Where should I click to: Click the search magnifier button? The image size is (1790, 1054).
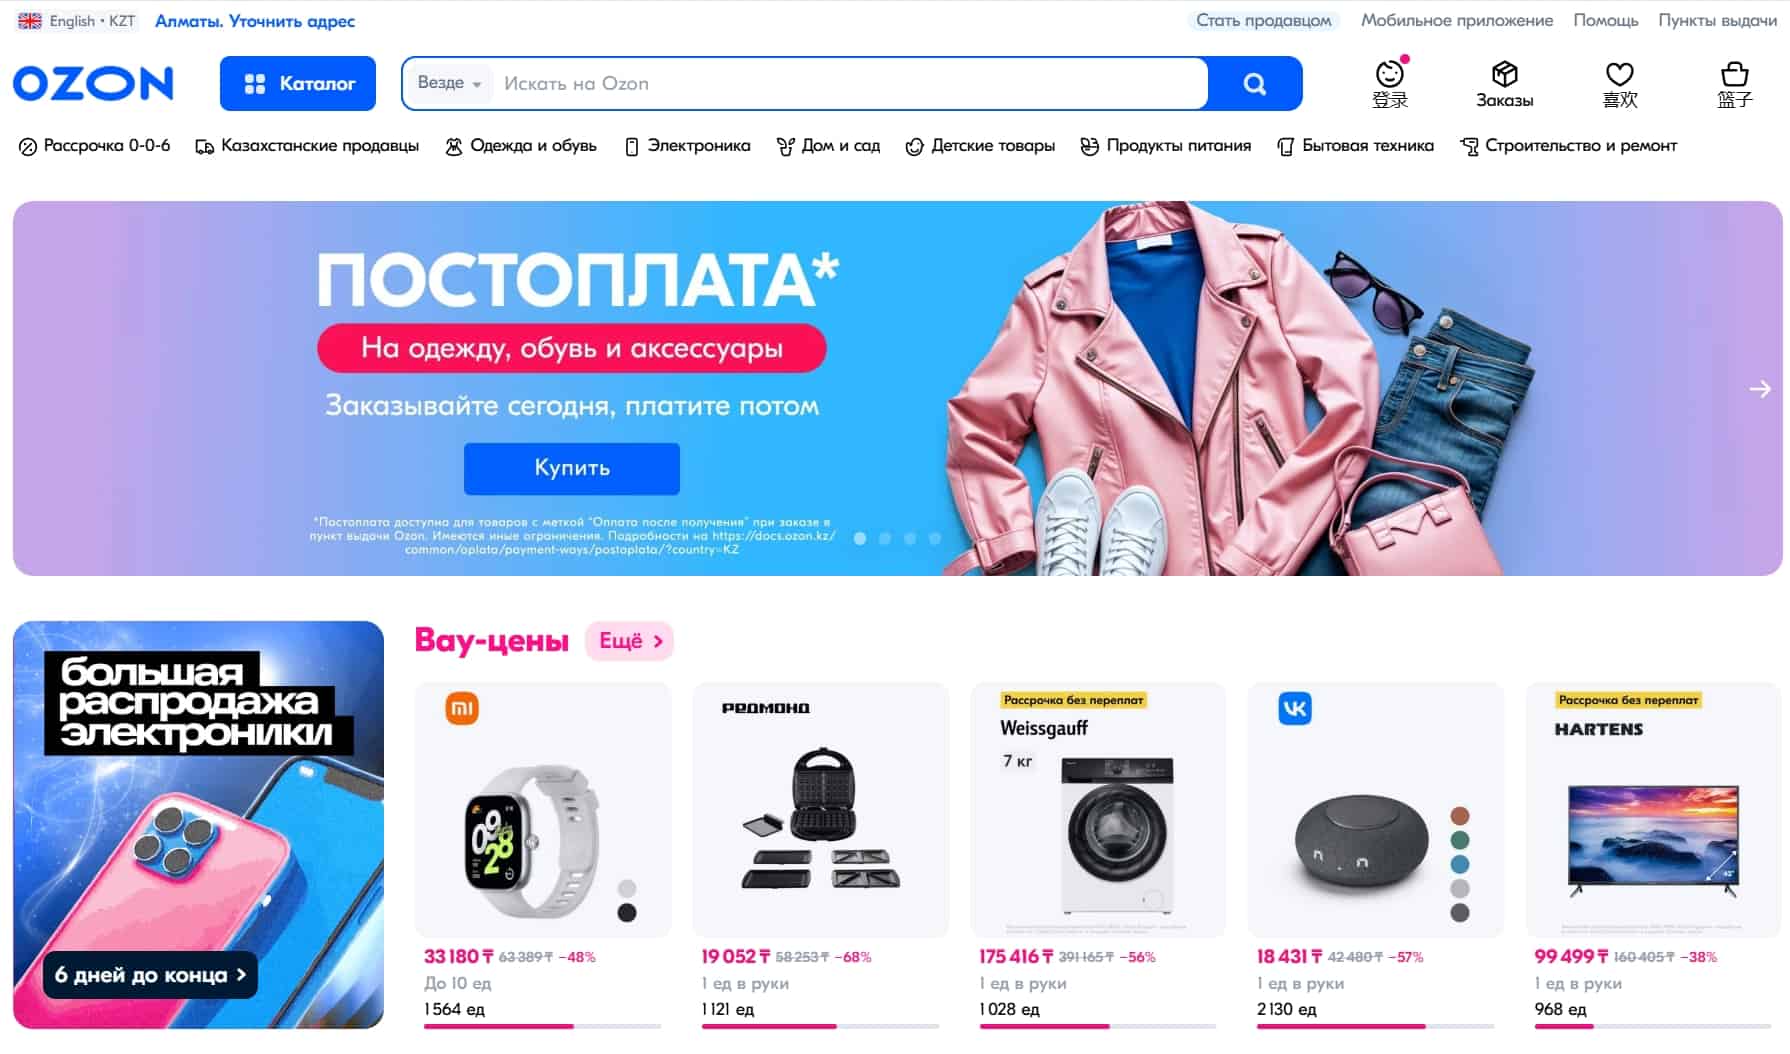click(x=1254, y=84)
